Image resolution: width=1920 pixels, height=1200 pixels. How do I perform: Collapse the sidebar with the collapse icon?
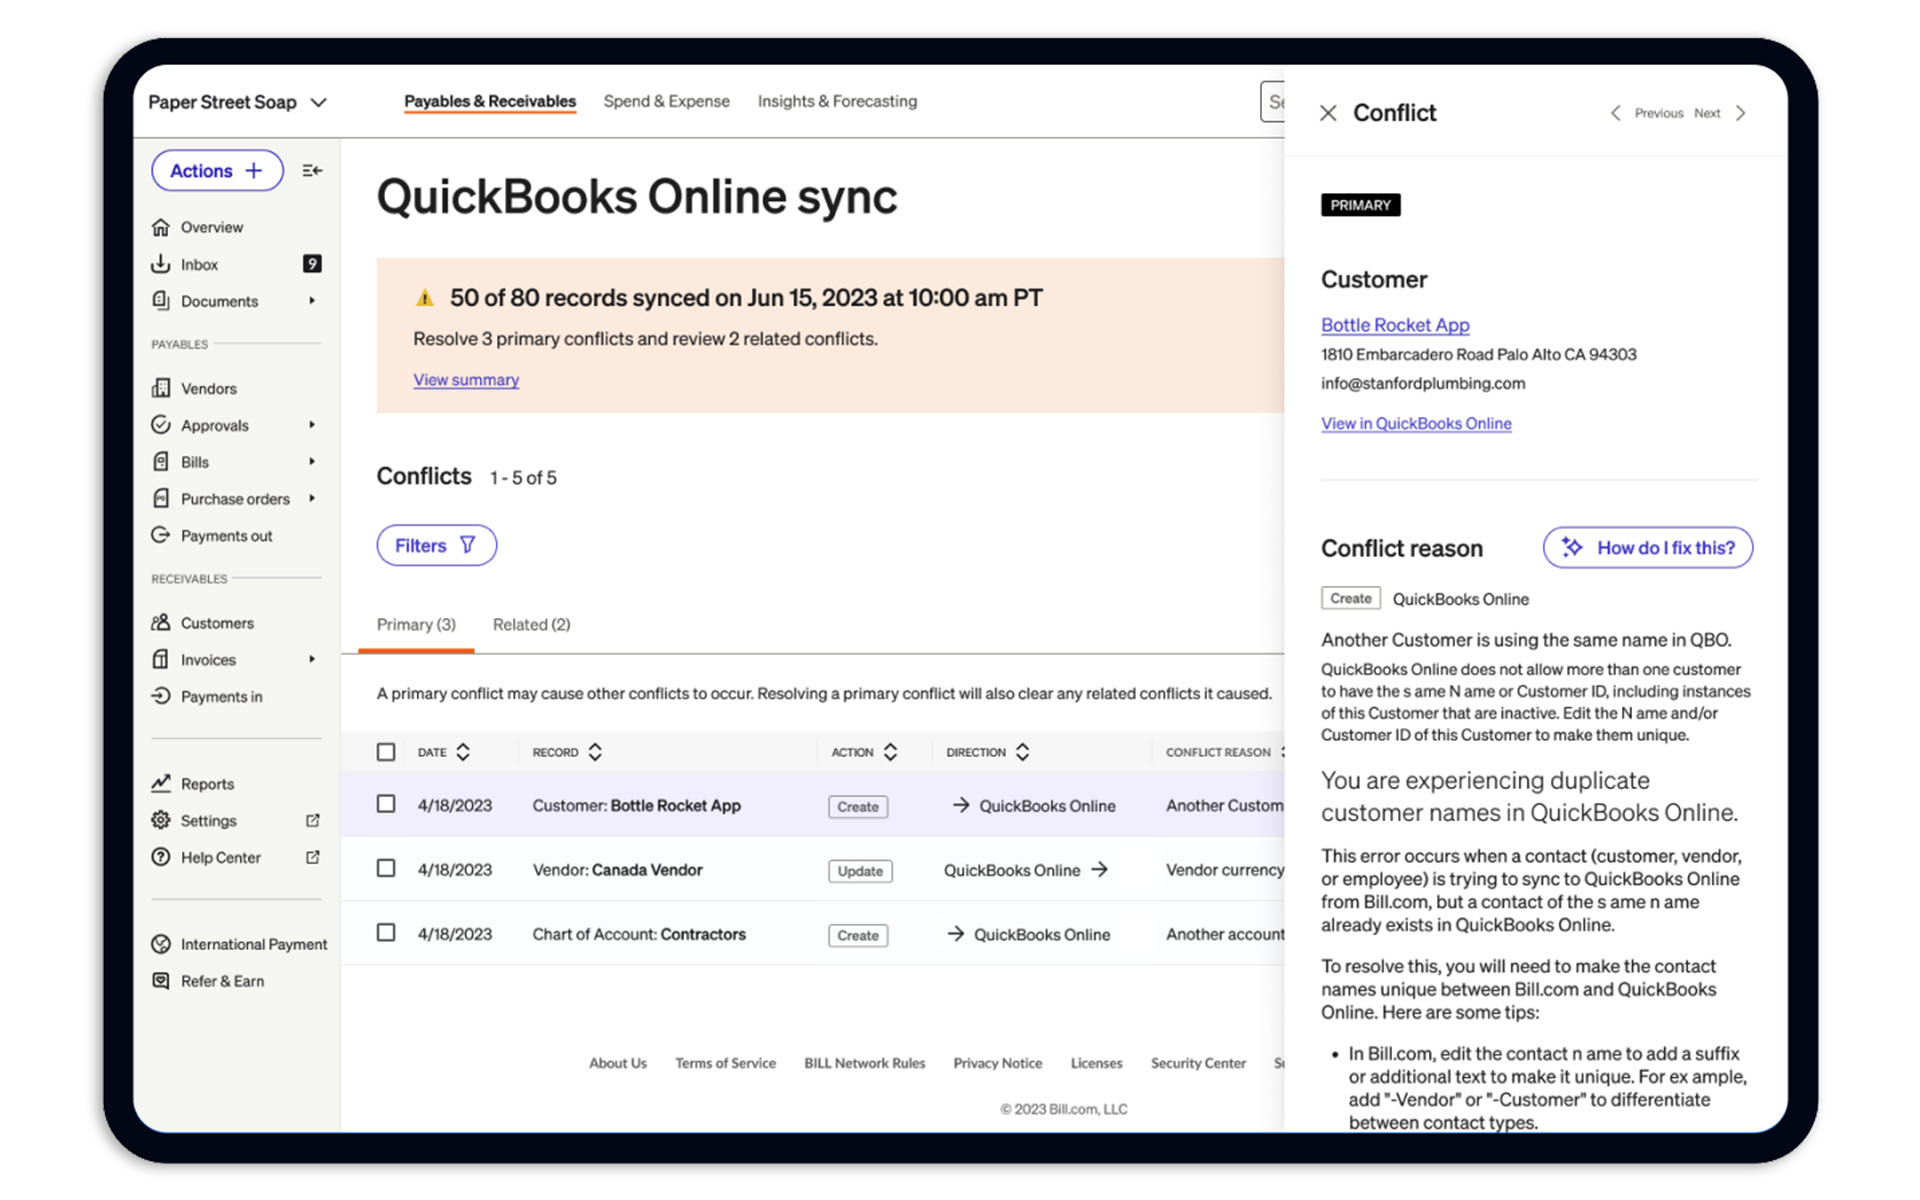312,171
